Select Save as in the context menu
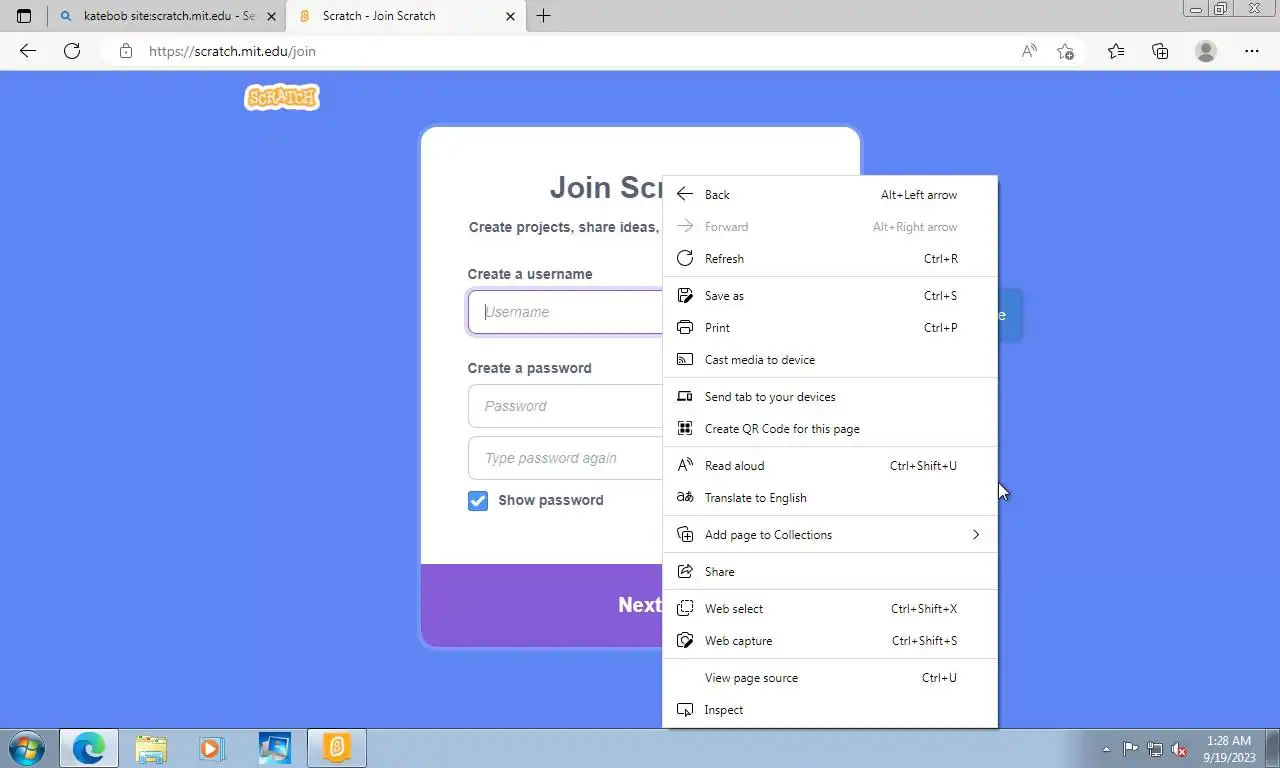 coord(830,296)
